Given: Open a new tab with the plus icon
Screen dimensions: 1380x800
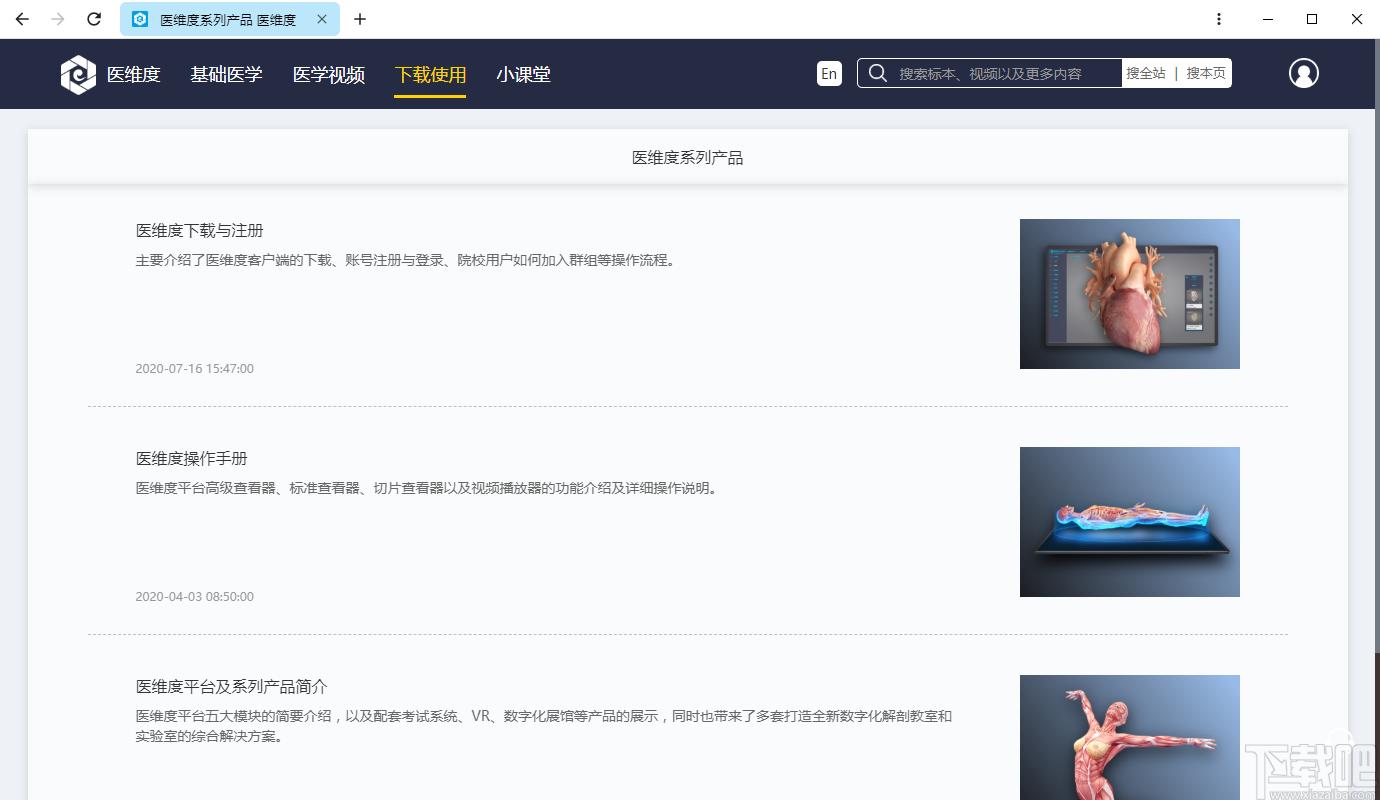Looking at the screenshot, I should tap(360, 19).
